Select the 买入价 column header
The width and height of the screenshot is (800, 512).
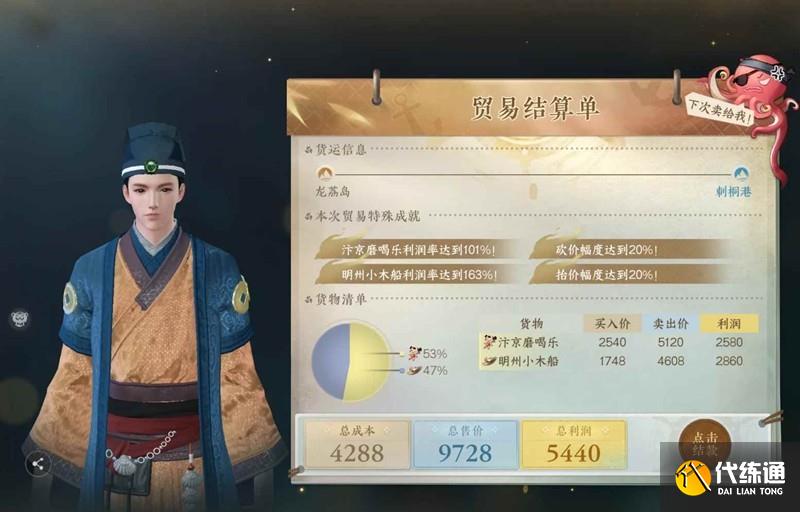pyautogui.click(x=612, y=323)
